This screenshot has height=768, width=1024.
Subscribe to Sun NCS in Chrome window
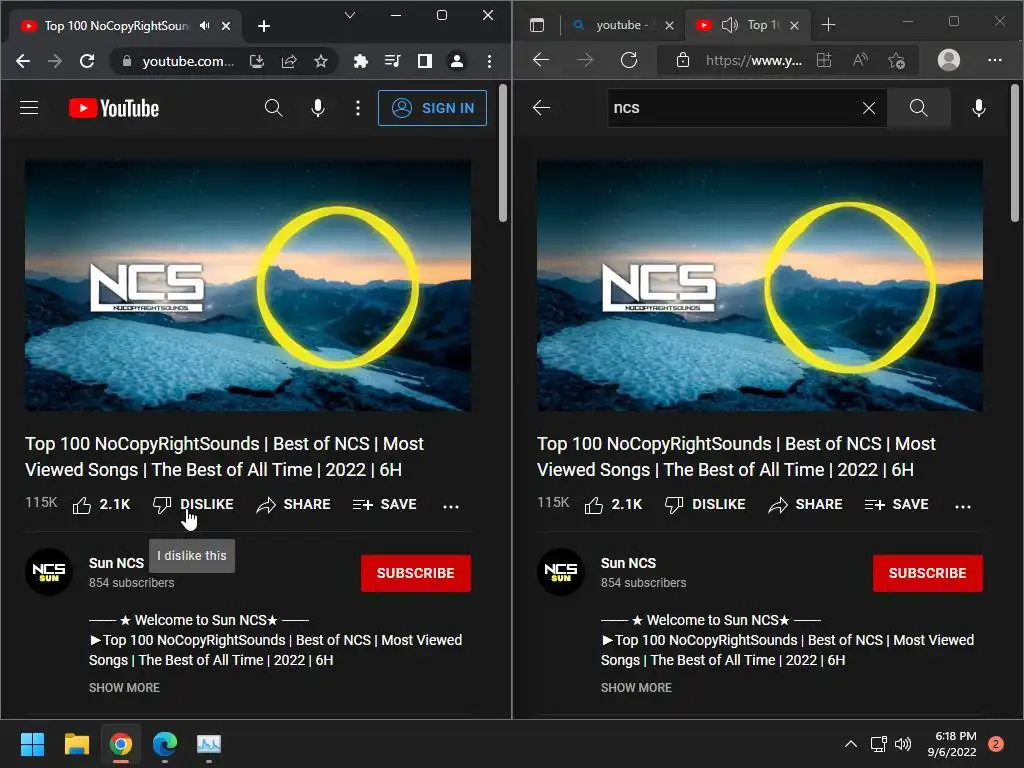pos(415,573)
